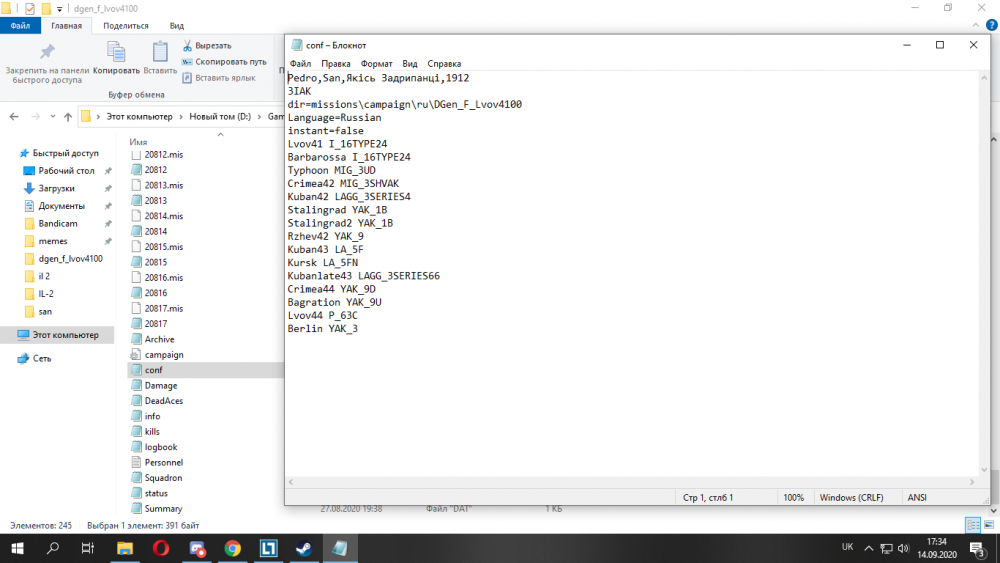Switch to Главная ribbon tab
This screenshot has width=1000, height=563.
pyautogui.click(x=66, y=26)
